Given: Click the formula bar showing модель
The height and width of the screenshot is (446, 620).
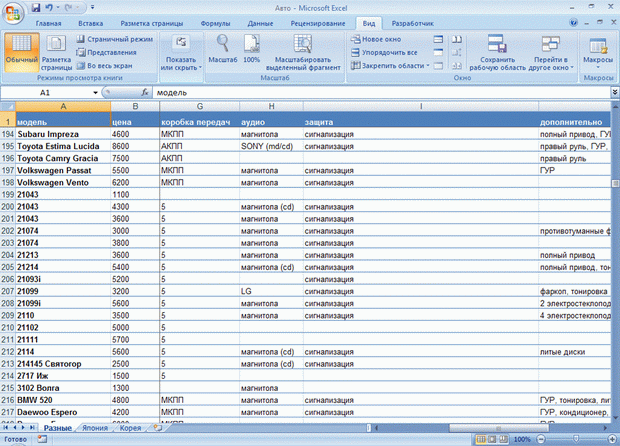Looking at the screenshot, I should (x=382, y=93).
